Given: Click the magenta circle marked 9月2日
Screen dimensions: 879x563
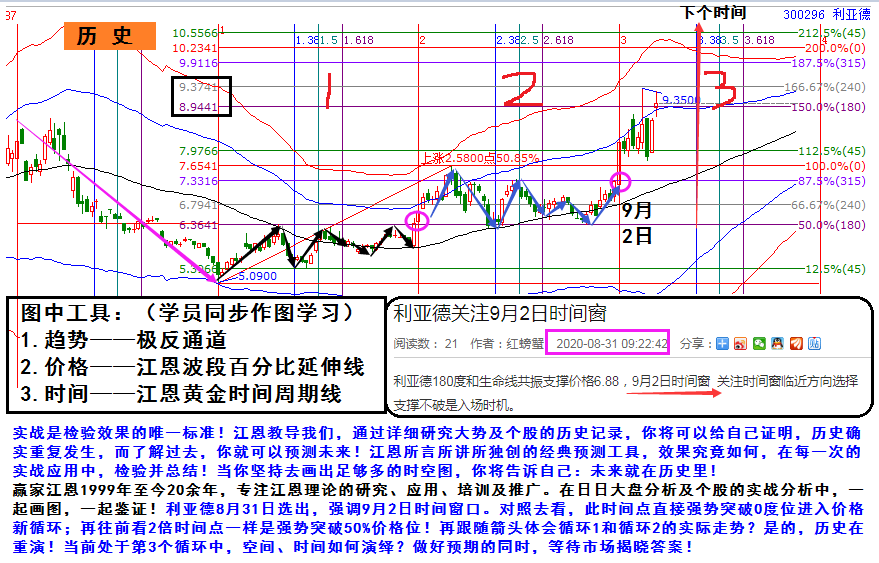Looking at the screenshot, I should point(621,182).
